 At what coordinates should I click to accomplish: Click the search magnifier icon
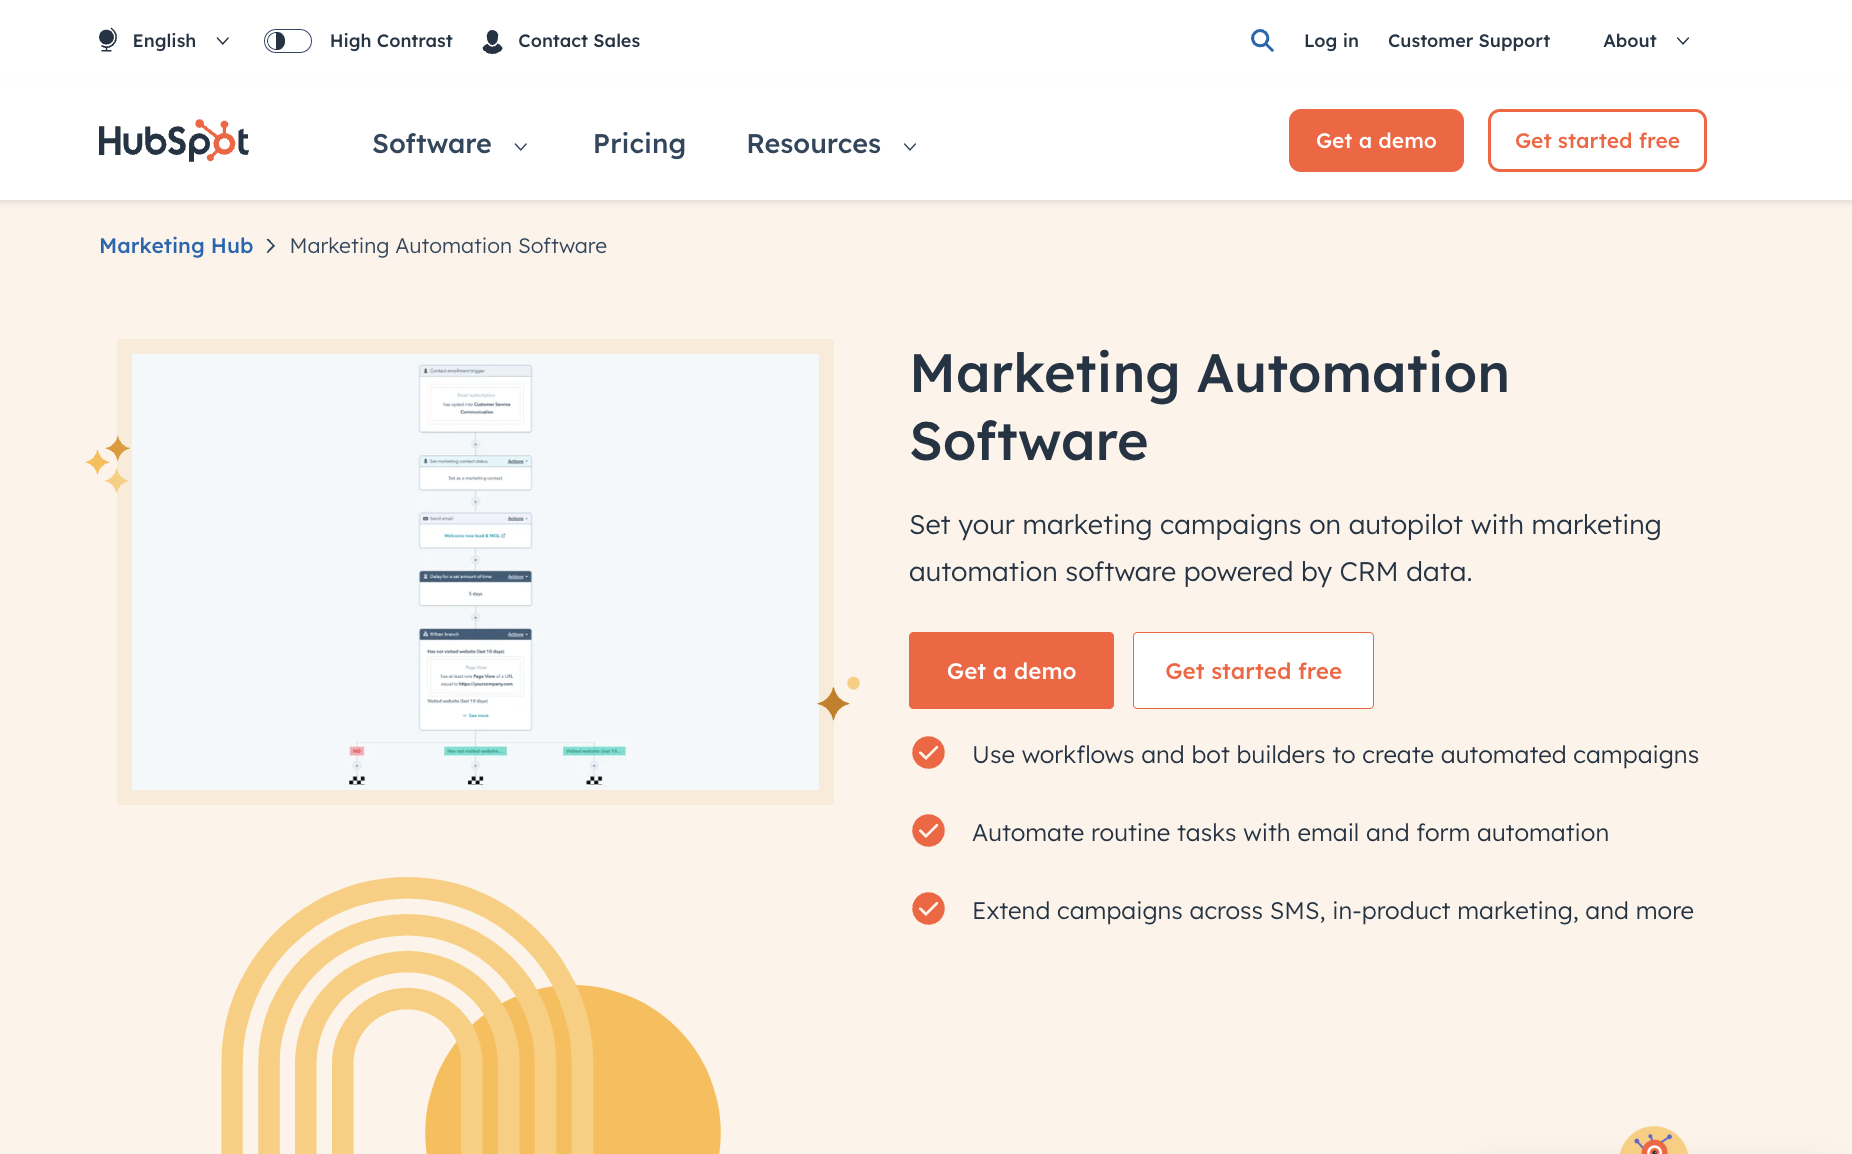coord(1262,40)
